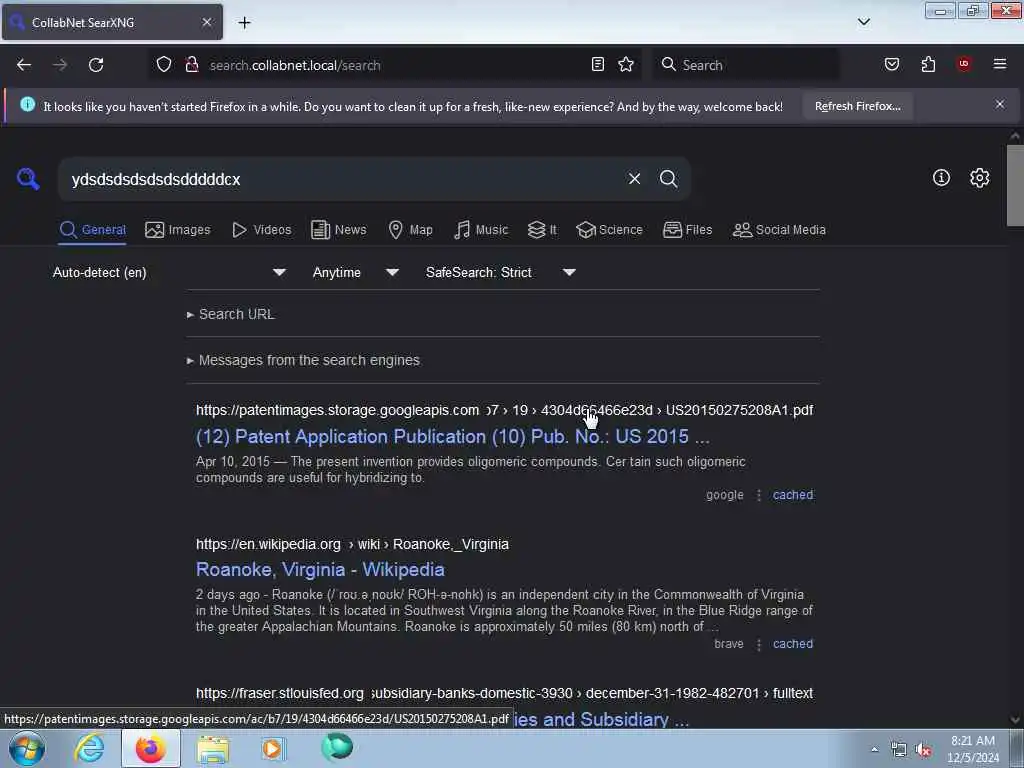This screenshot has width=1024, height=768.
Task: Open the Roanoke, Virginia - Wikipedia result
Action: [320, 569]
